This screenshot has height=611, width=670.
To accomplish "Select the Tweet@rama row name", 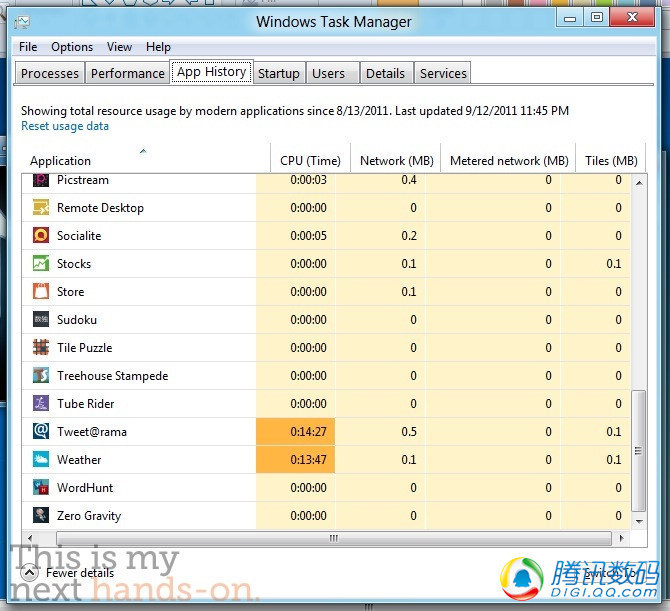I will 92,432.
